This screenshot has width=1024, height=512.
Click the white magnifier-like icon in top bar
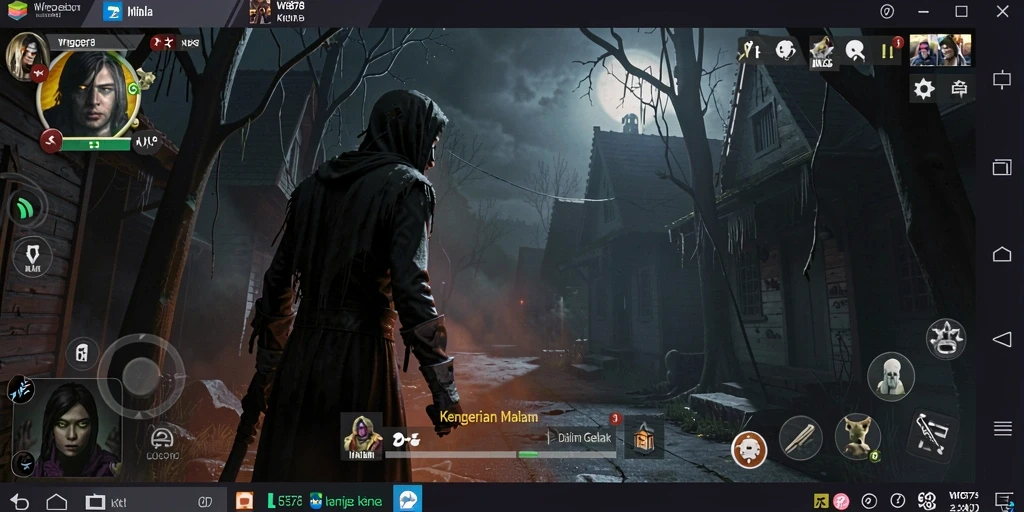[854, 50]
